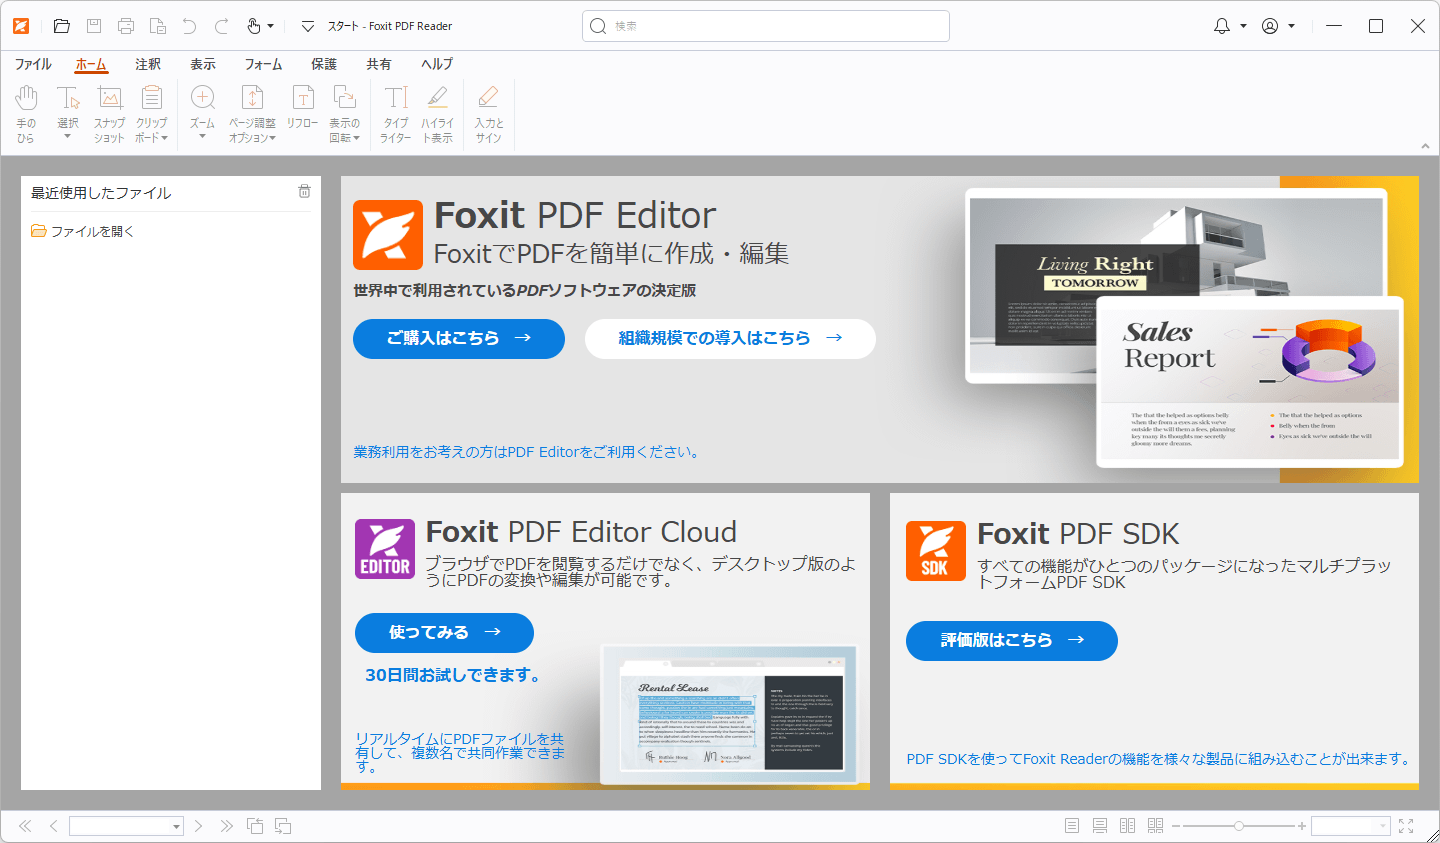
Task: Open ページ調整オプション page fit options
Action: tap(252, 114)
